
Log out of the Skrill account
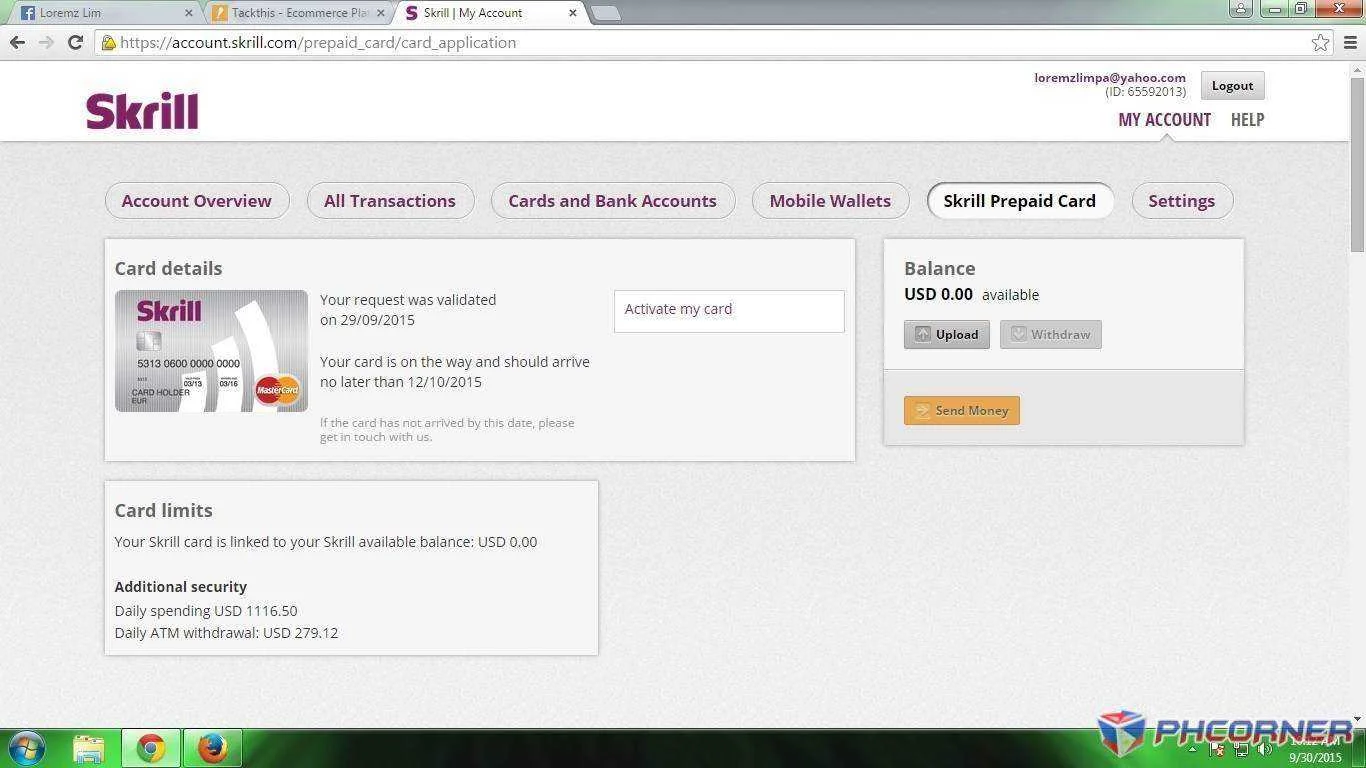1232,86
